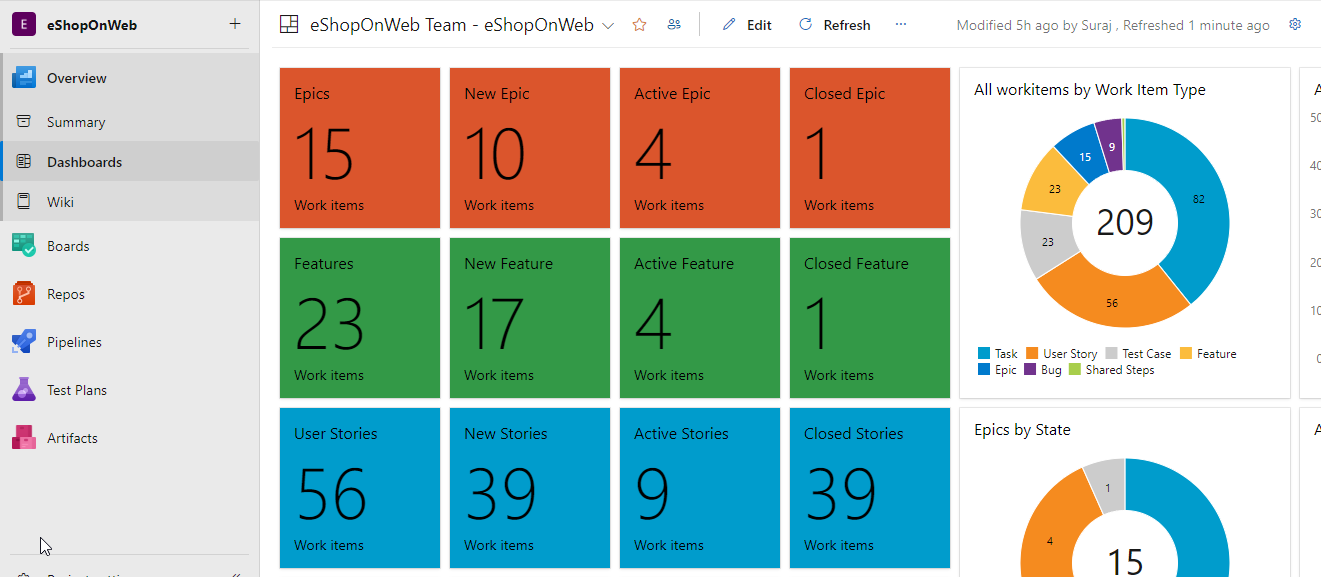Click the Task legend color swatch
Image resolution: width=1321 pixels, height=577 pixels.
tap(984, 354)
